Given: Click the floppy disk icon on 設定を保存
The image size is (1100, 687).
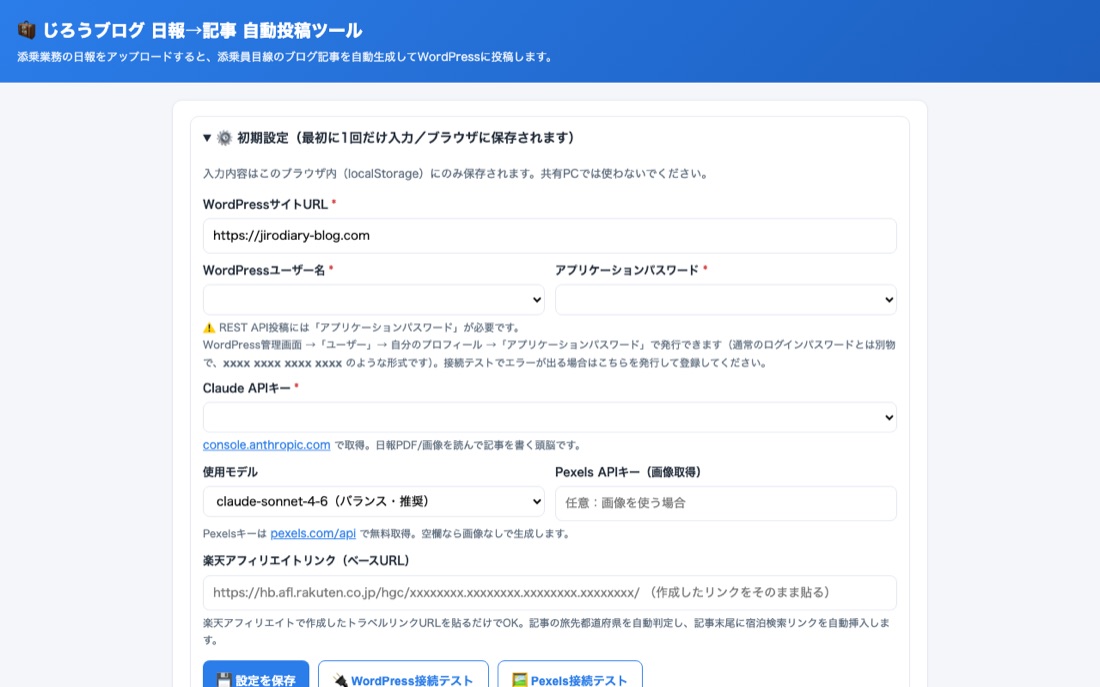Looking at the screenshot, I should 224,680.
